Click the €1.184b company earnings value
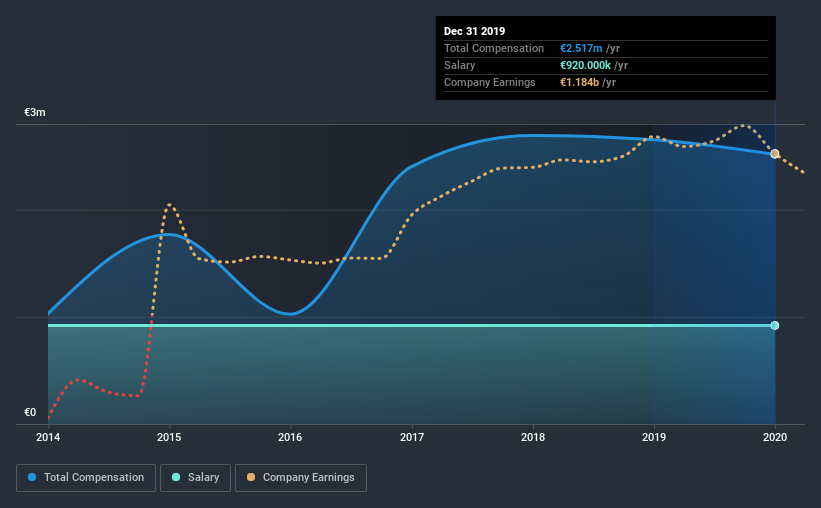This screenshot has height=508, width=821. point(580,82)
